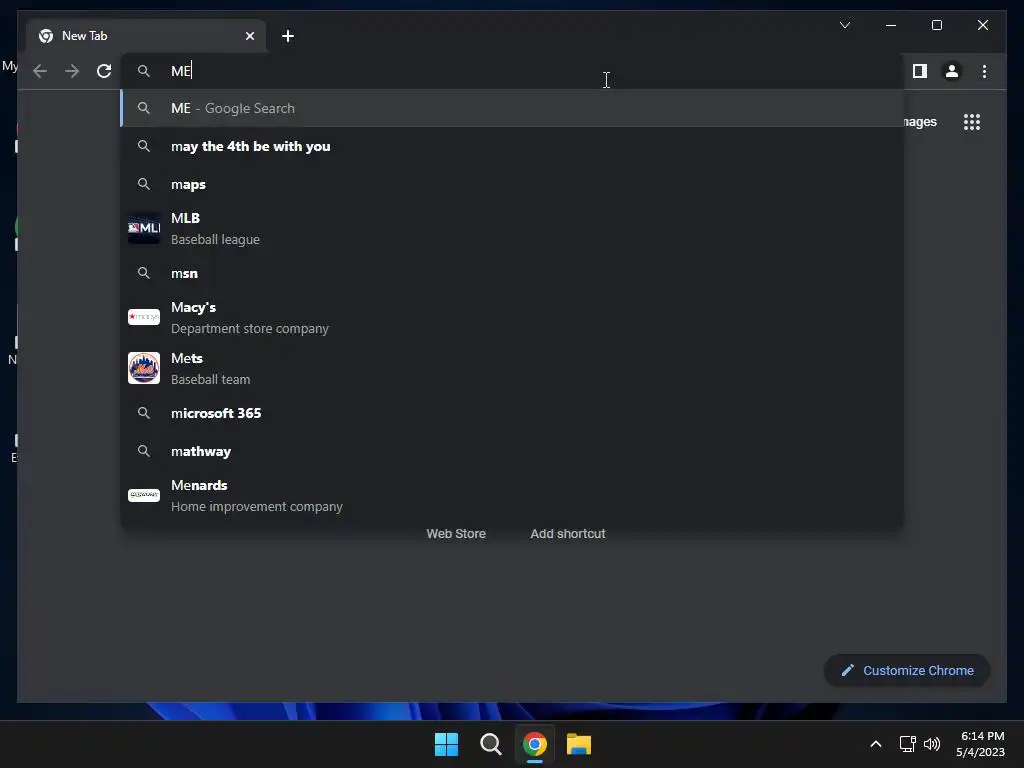This screenshot has width=1024, height=768.
Task: Open network status tray icon
Action: click(907, 744)
